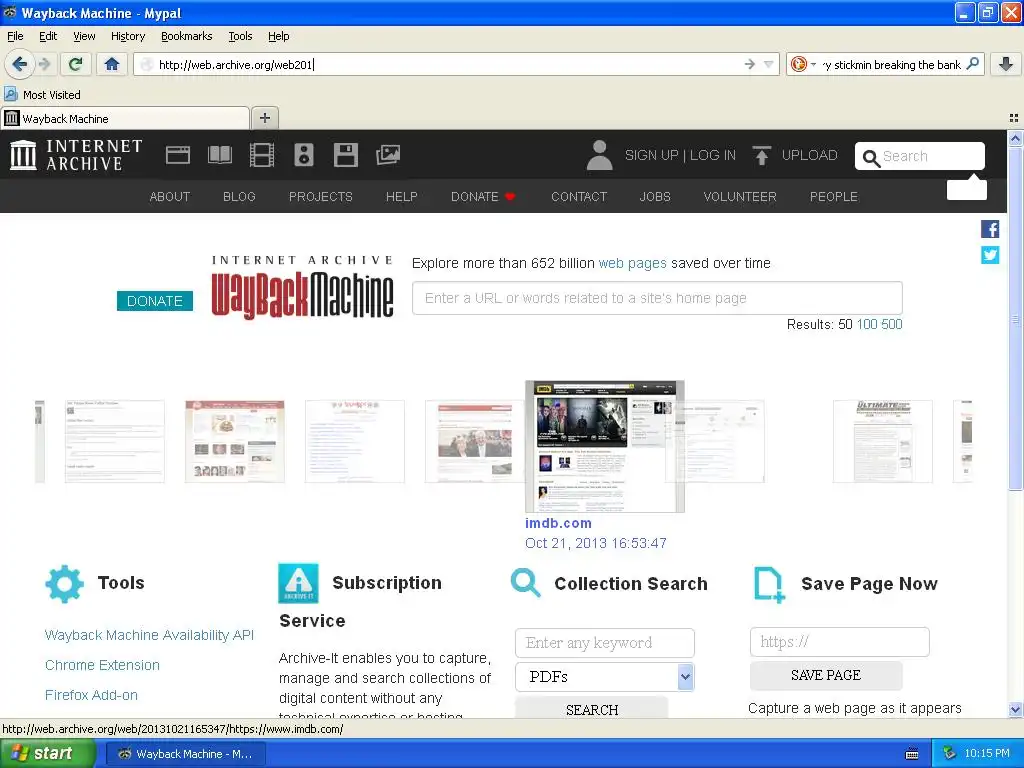The width and height of the screenshot is (1024, 768).
Task: Click the imdb.com link below thumbnail
Action: point(558,523)
